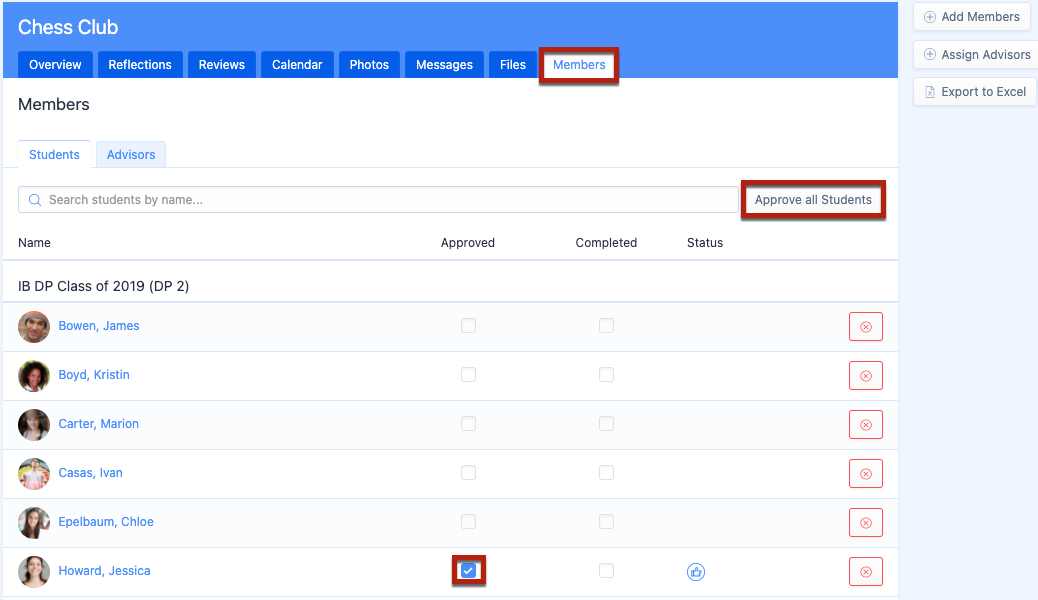The image size is (1038, 600).
Task: Click remove icon for Kristin Boyd
Action: coord(865,376)
